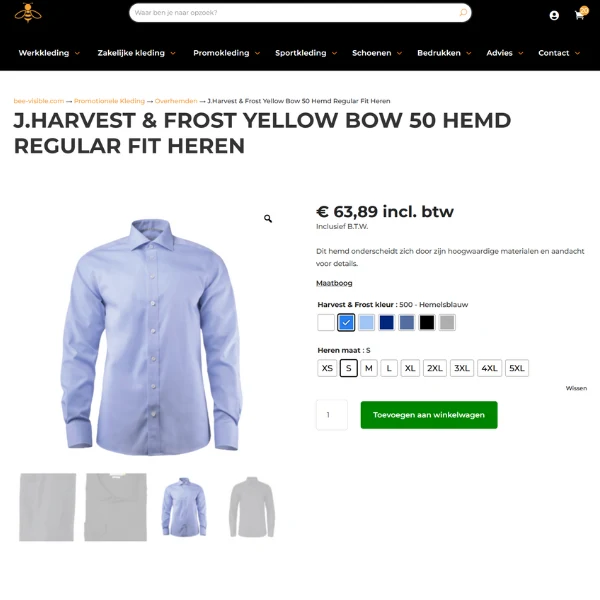The width and height of the screenshot is (600, 600).
Task: Click the zoom magnifier on product image
Action: 268,218
